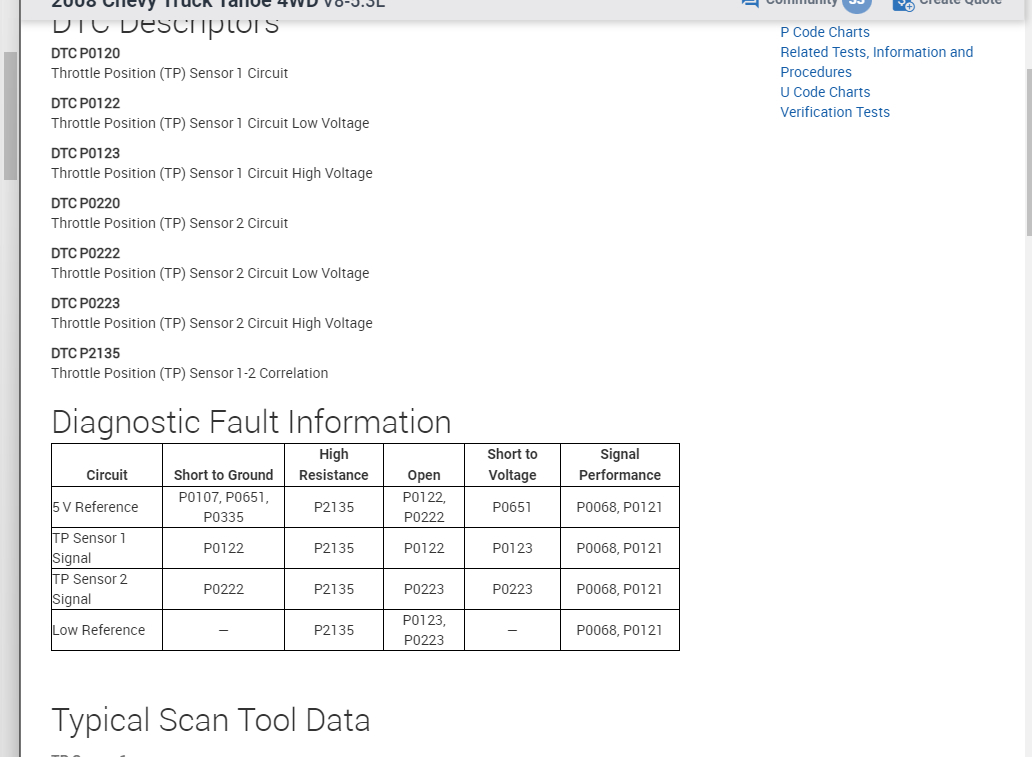Select the DTC P0120 heading
Image resolution: width=1032 pixels, height=757 pixels.
(86, 53)
